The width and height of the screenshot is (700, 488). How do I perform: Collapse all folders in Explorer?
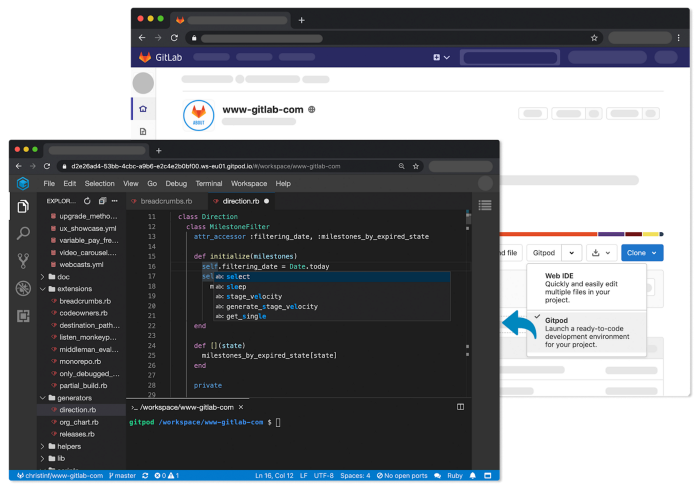click(102, 201)
